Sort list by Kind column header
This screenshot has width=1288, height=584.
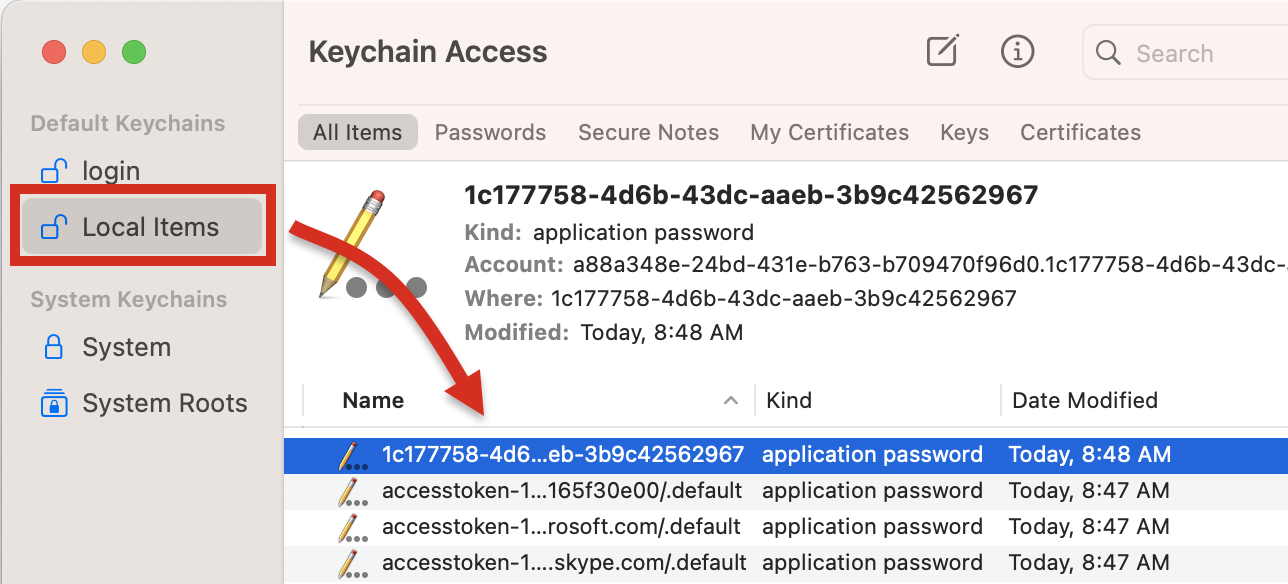(788, 401)
